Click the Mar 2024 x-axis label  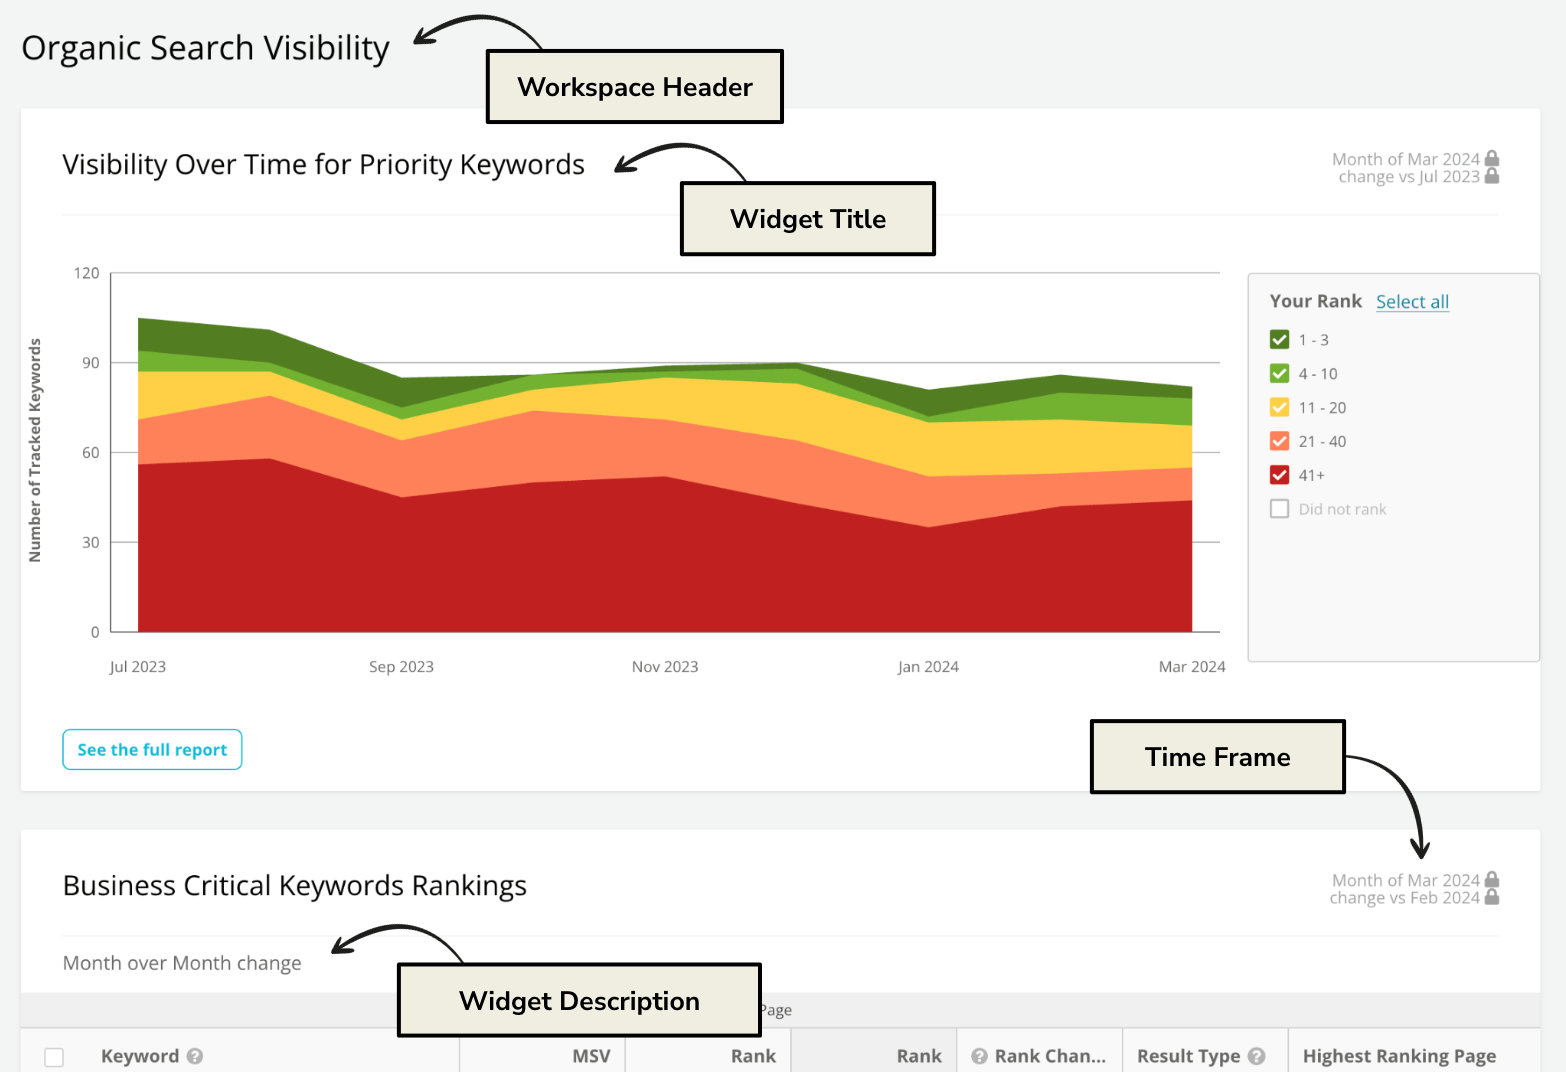[x=1192, y=667]
